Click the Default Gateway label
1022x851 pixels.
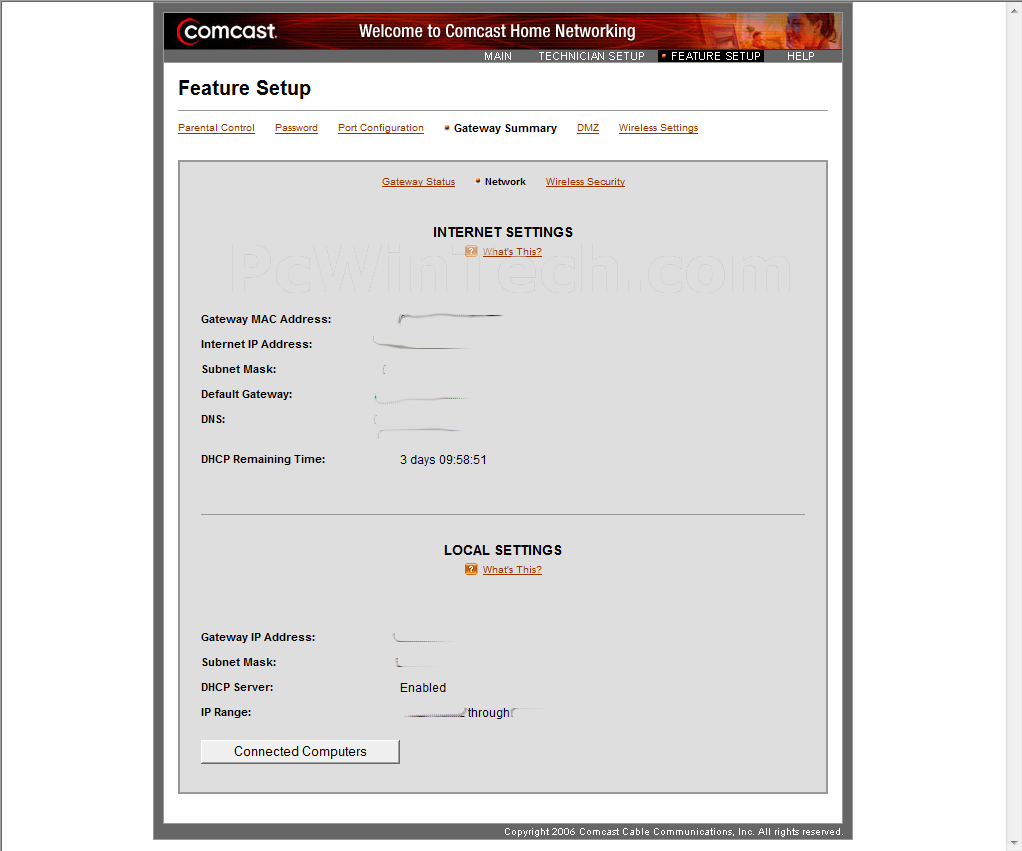coord(246,394)
